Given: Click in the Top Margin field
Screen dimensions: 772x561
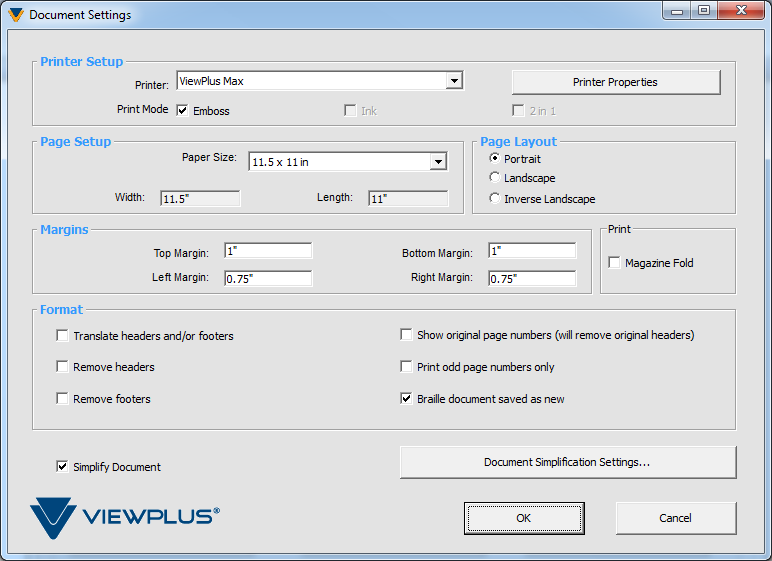Looking at the screenshot, I should pyautogui.click(x=267, y=251).
